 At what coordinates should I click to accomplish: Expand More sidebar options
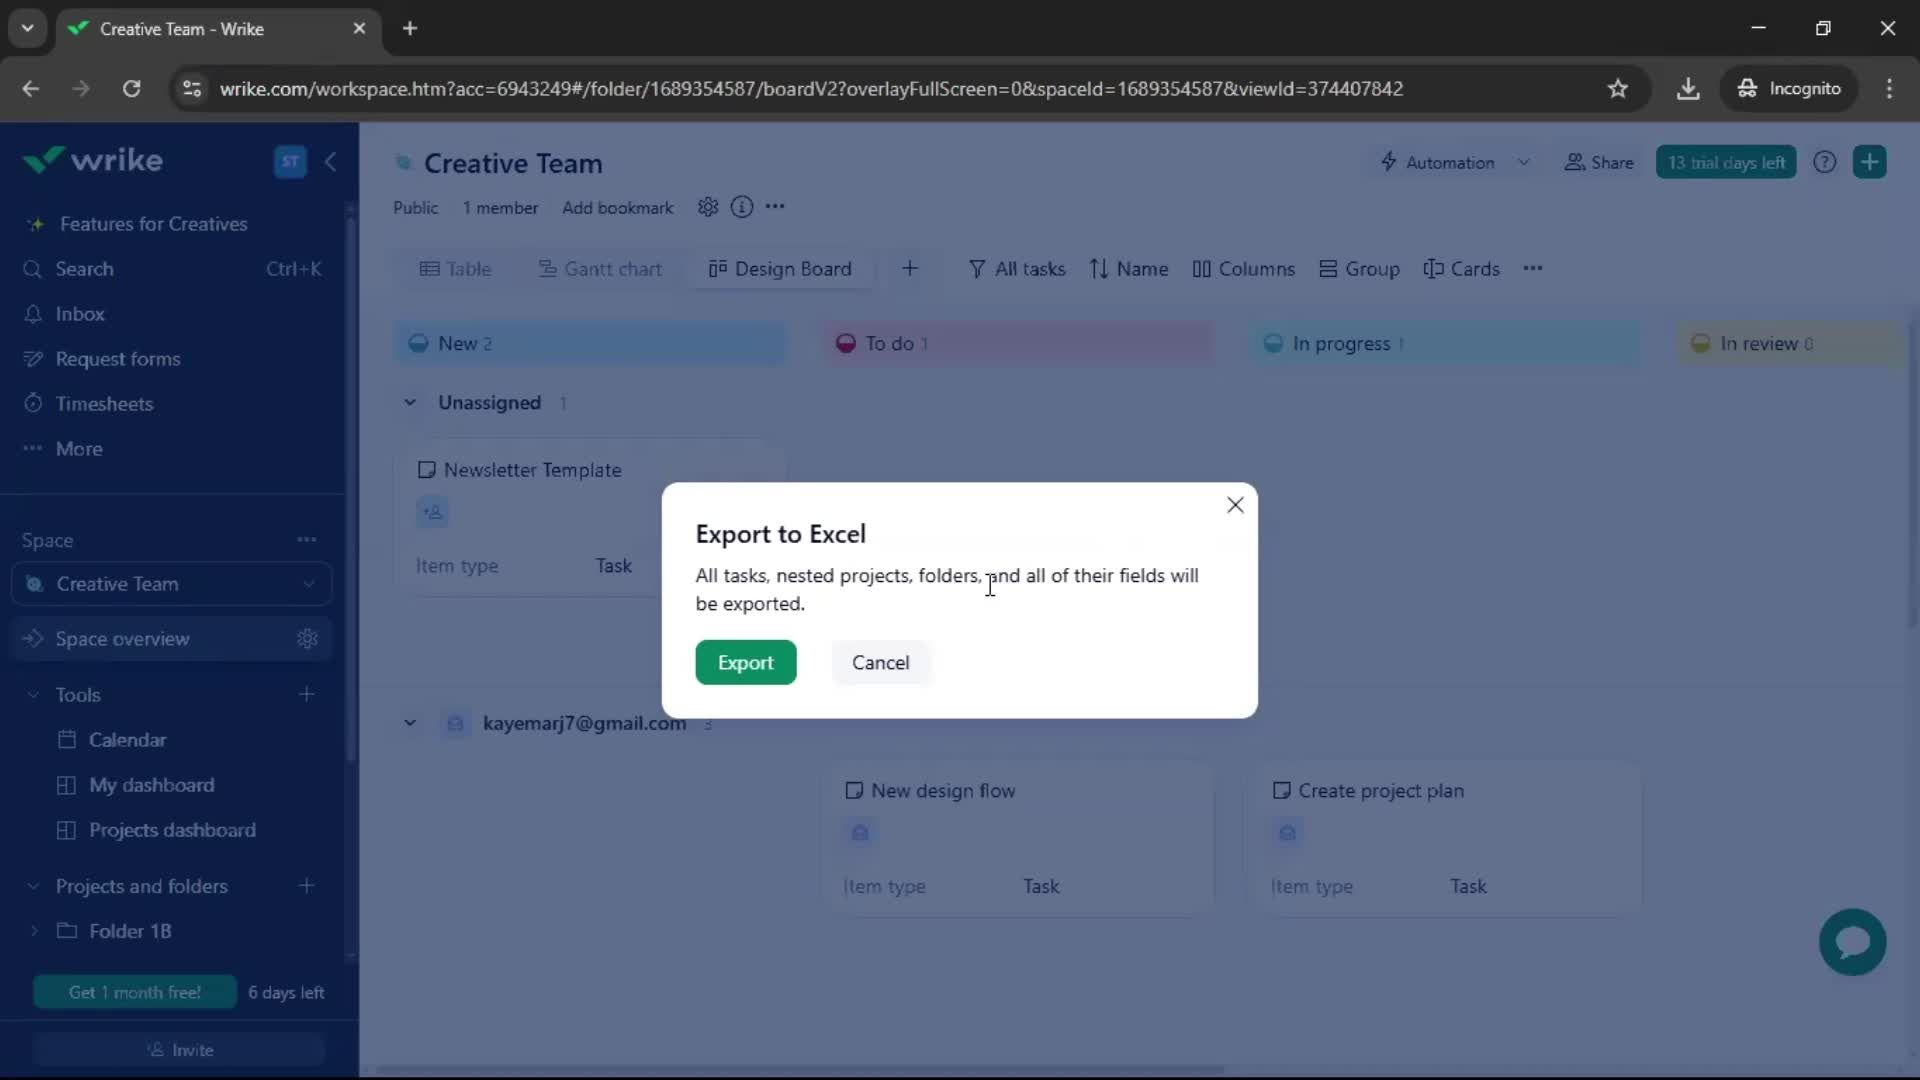79,449
